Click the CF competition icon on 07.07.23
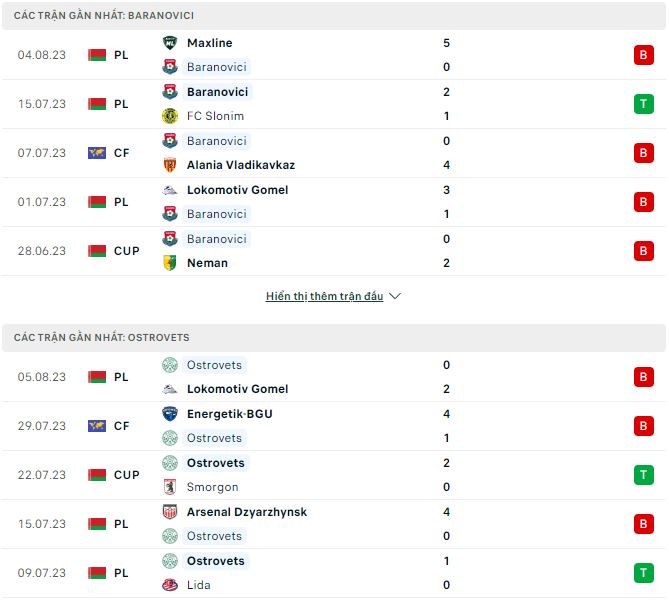This screenshot has height=601, width=669. pyautogui.click(x=97, y=153)
